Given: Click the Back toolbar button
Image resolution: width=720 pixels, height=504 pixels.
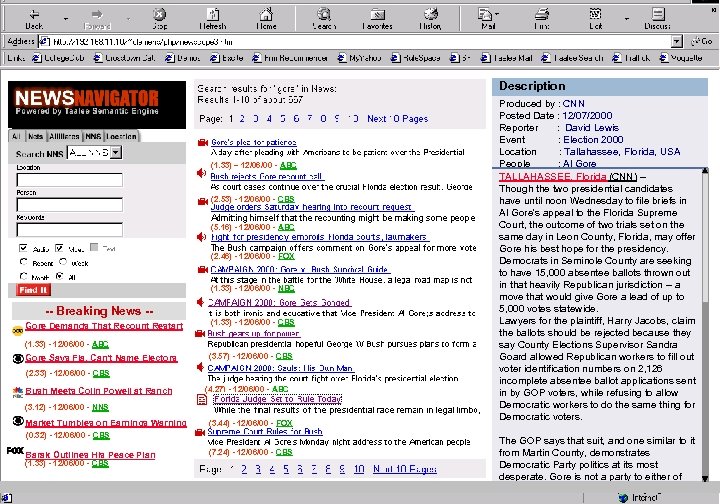Looking at the screenshot, I should tap(34, 19).
